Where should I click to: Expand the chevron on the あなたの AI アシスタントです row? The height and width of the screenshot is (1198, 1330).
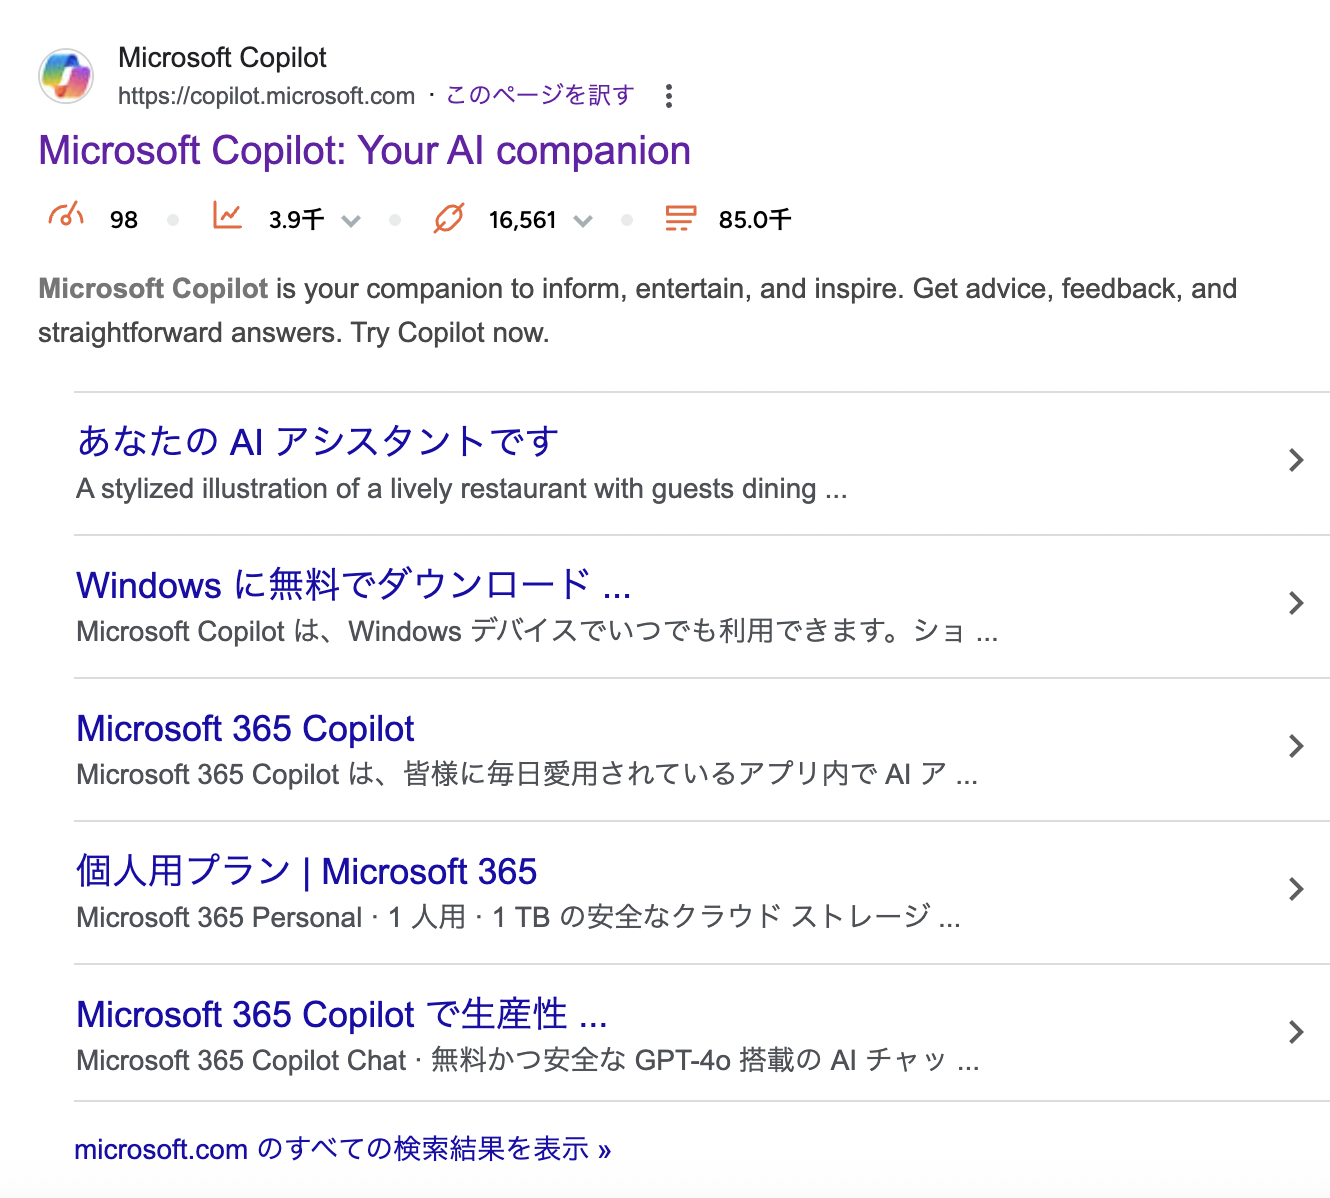[1296, 460]
